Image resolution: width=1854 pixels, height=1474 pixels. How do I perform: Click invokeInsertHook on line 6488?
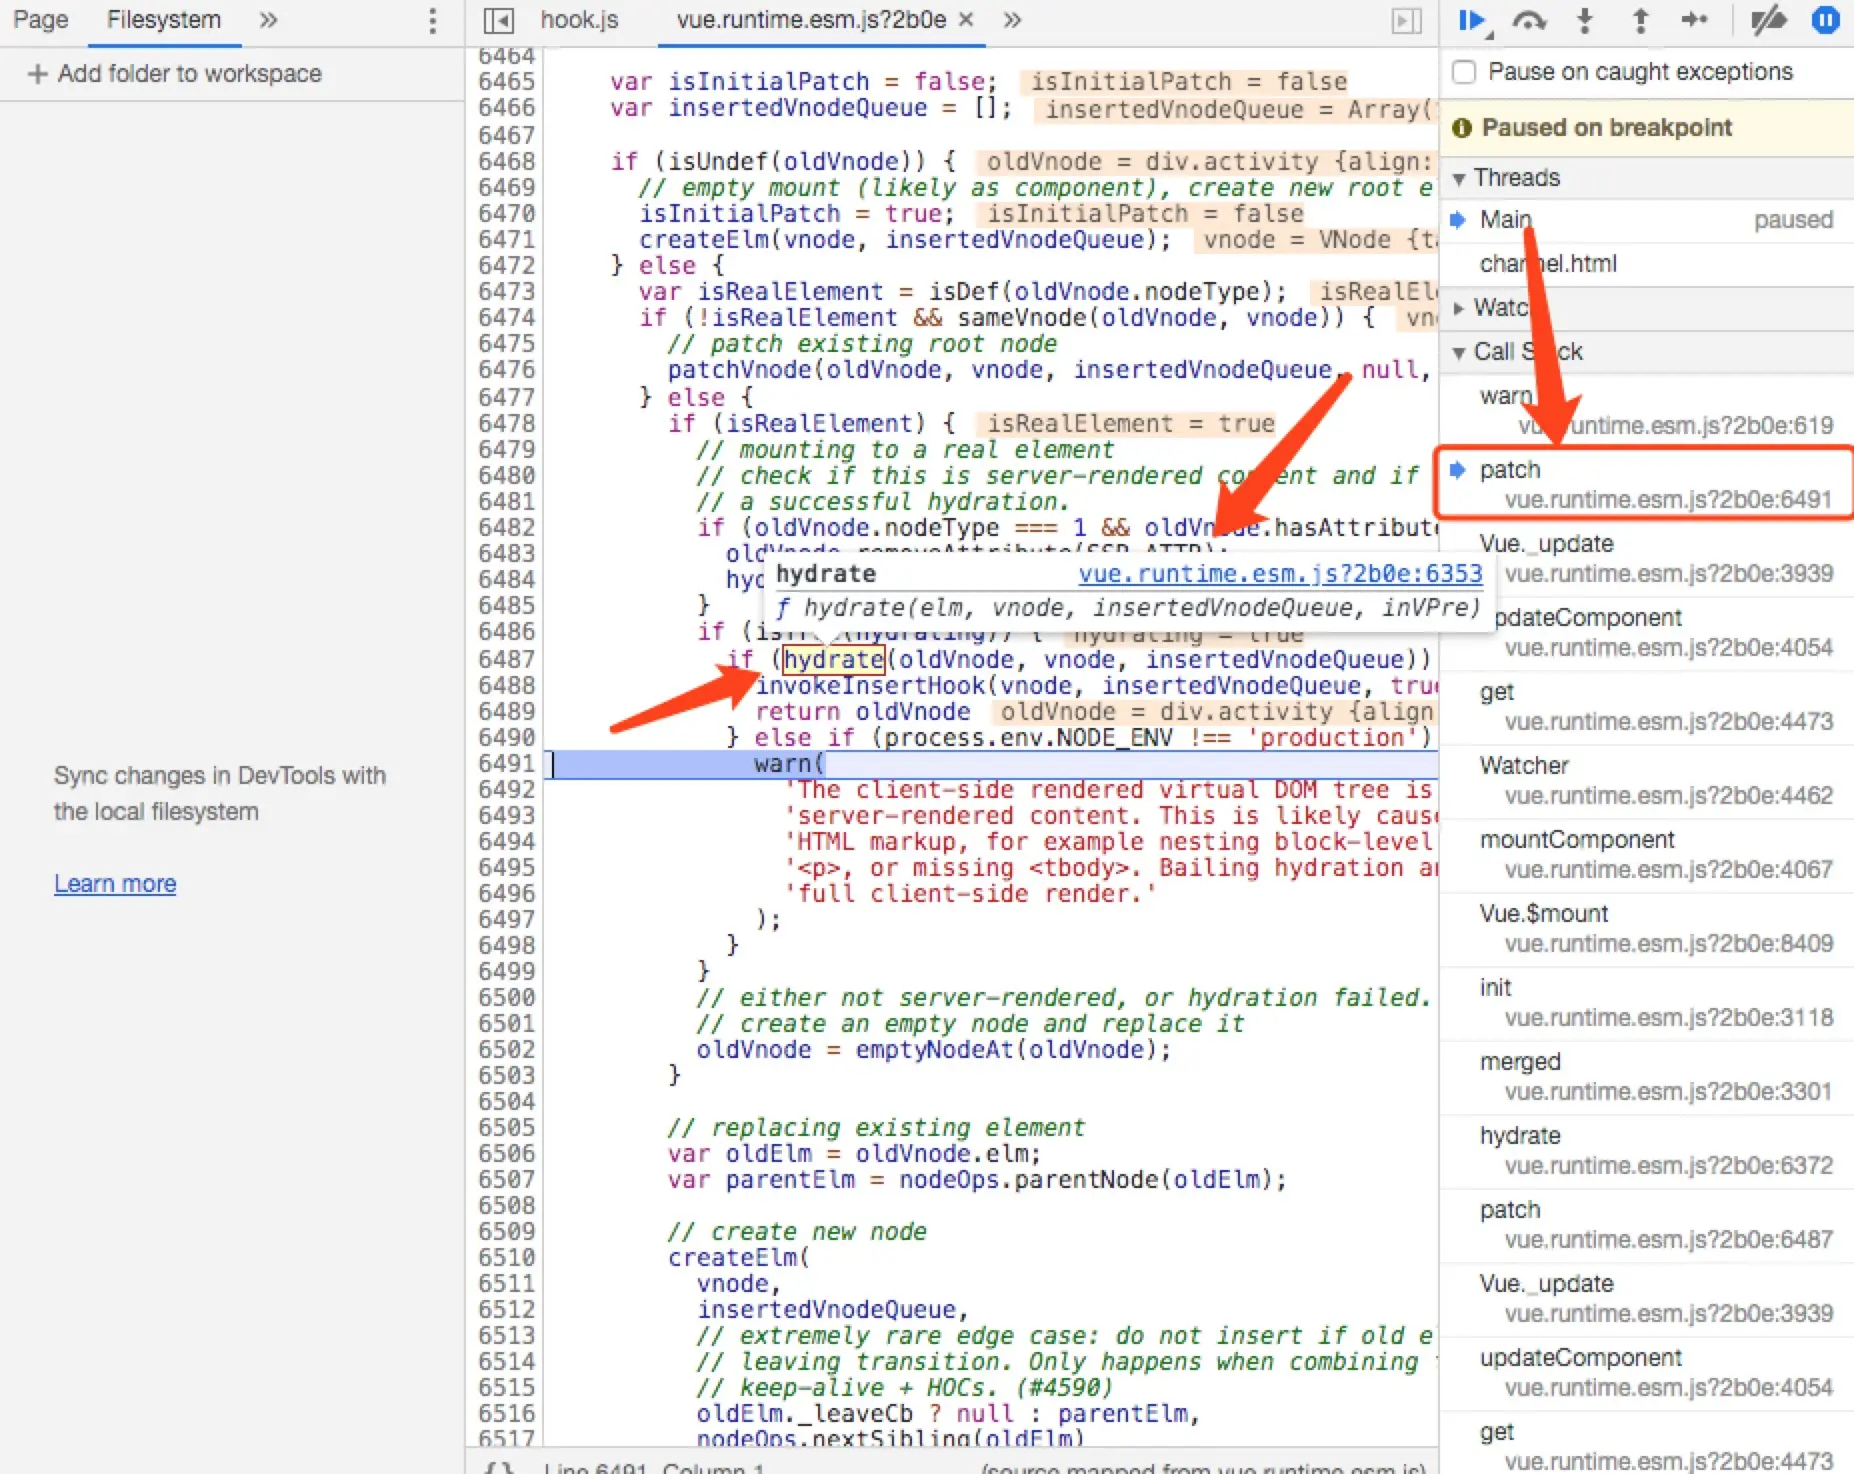click(x=870, y=686)
